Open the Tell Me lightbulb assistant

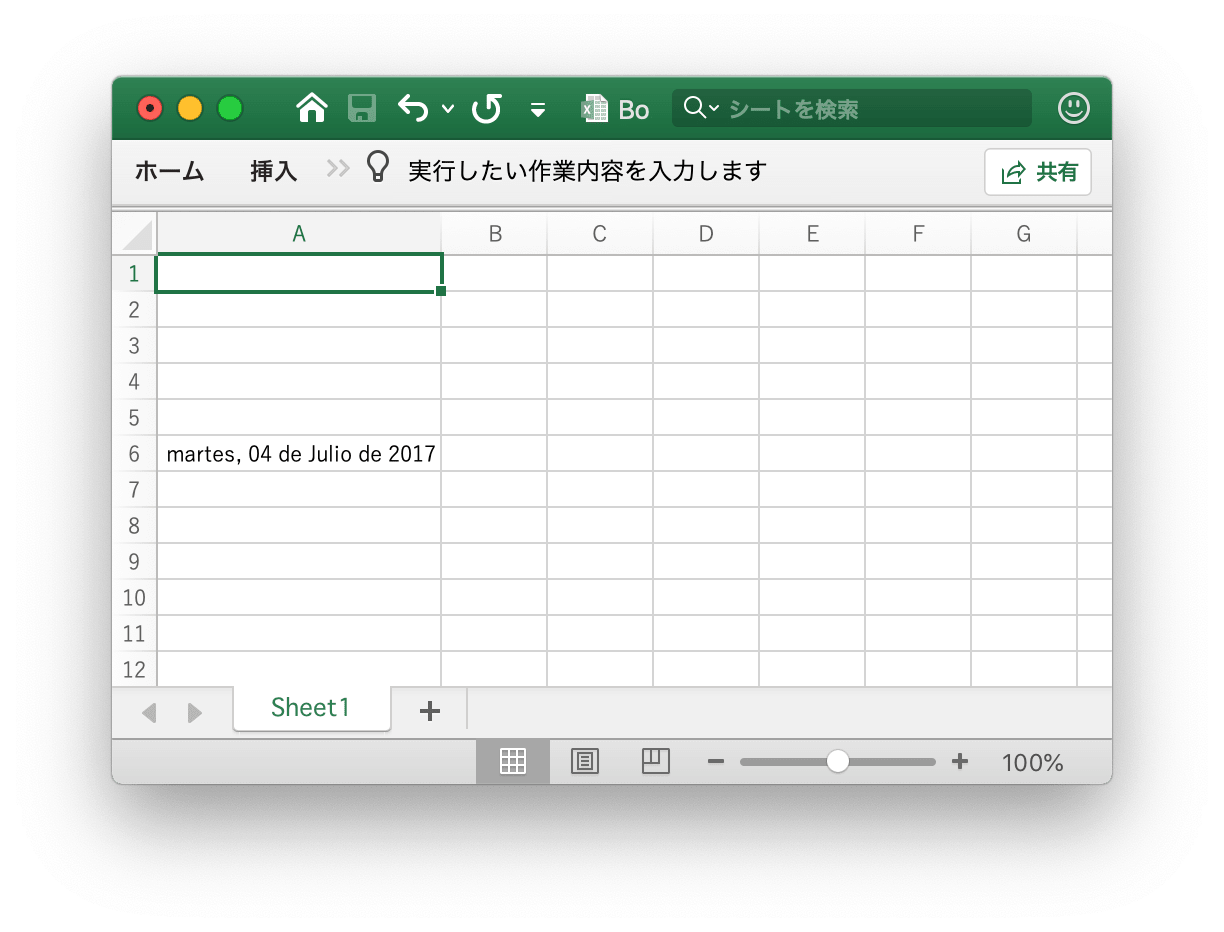click(377, 168)
